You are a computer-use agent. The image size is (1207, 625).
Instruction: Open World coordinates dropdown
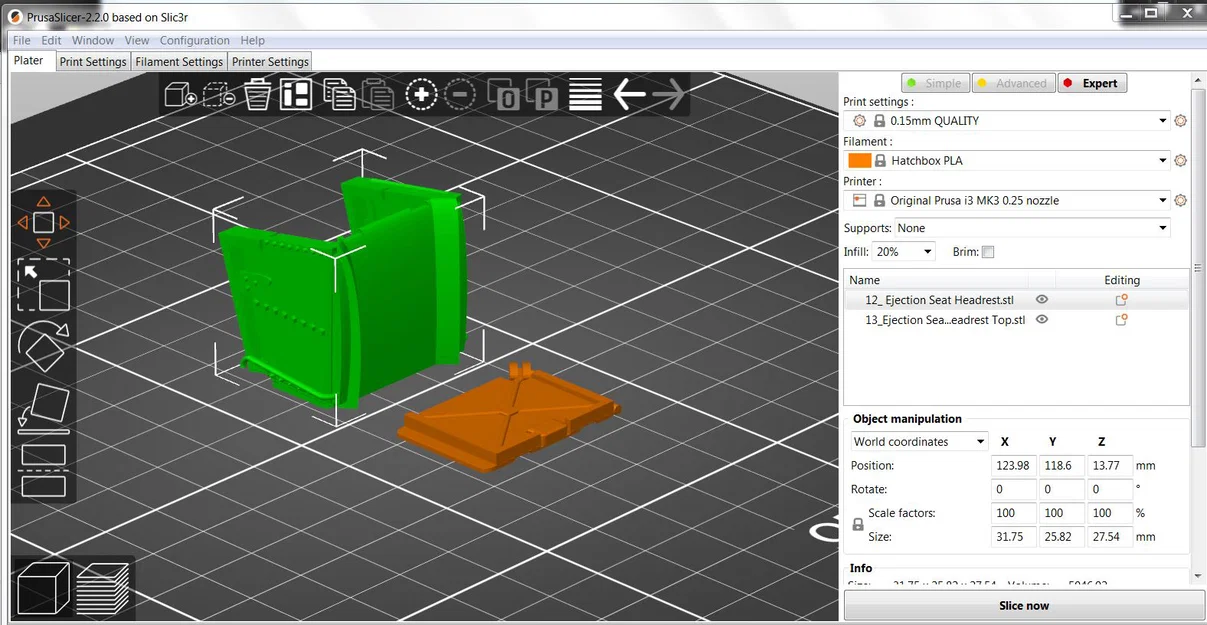click(x=919, y=441)
